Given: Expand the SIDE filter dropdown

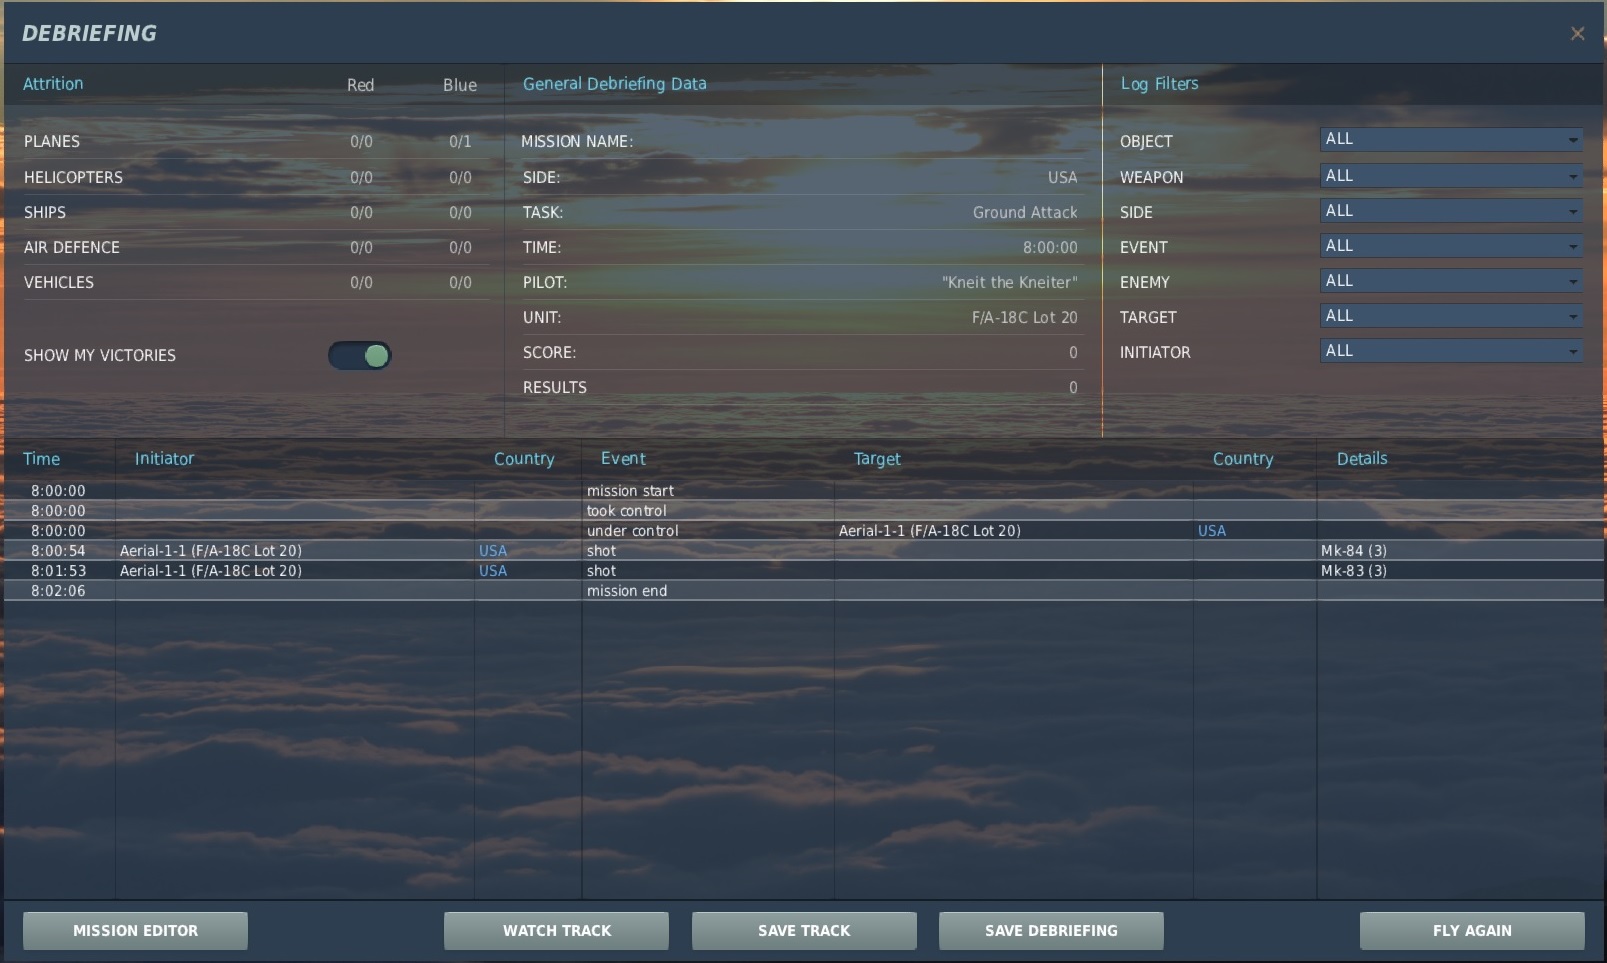Looking at the screenshot, I should (1451, 211).
